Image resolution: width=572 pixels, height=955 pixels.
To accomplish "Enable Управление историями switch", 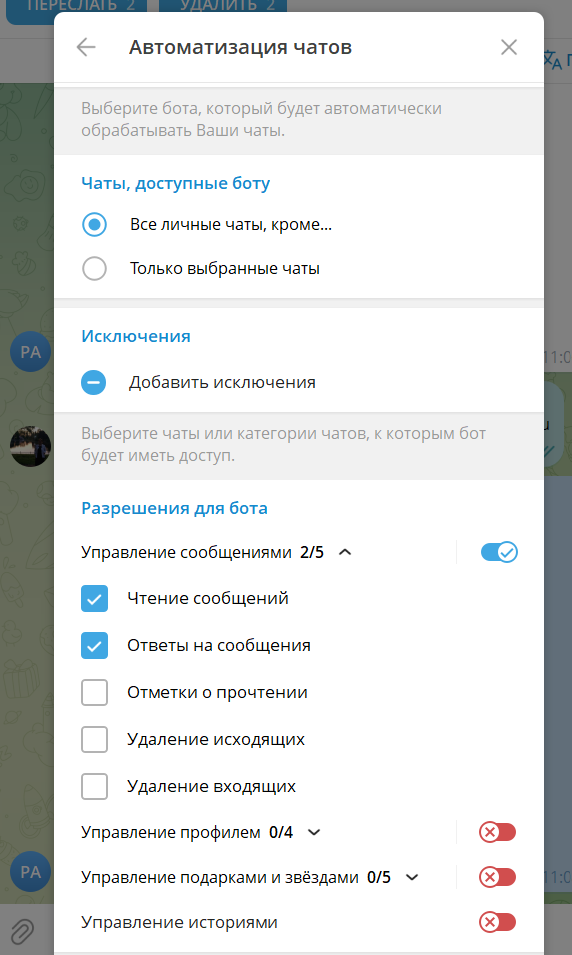I will pos(498,922).
